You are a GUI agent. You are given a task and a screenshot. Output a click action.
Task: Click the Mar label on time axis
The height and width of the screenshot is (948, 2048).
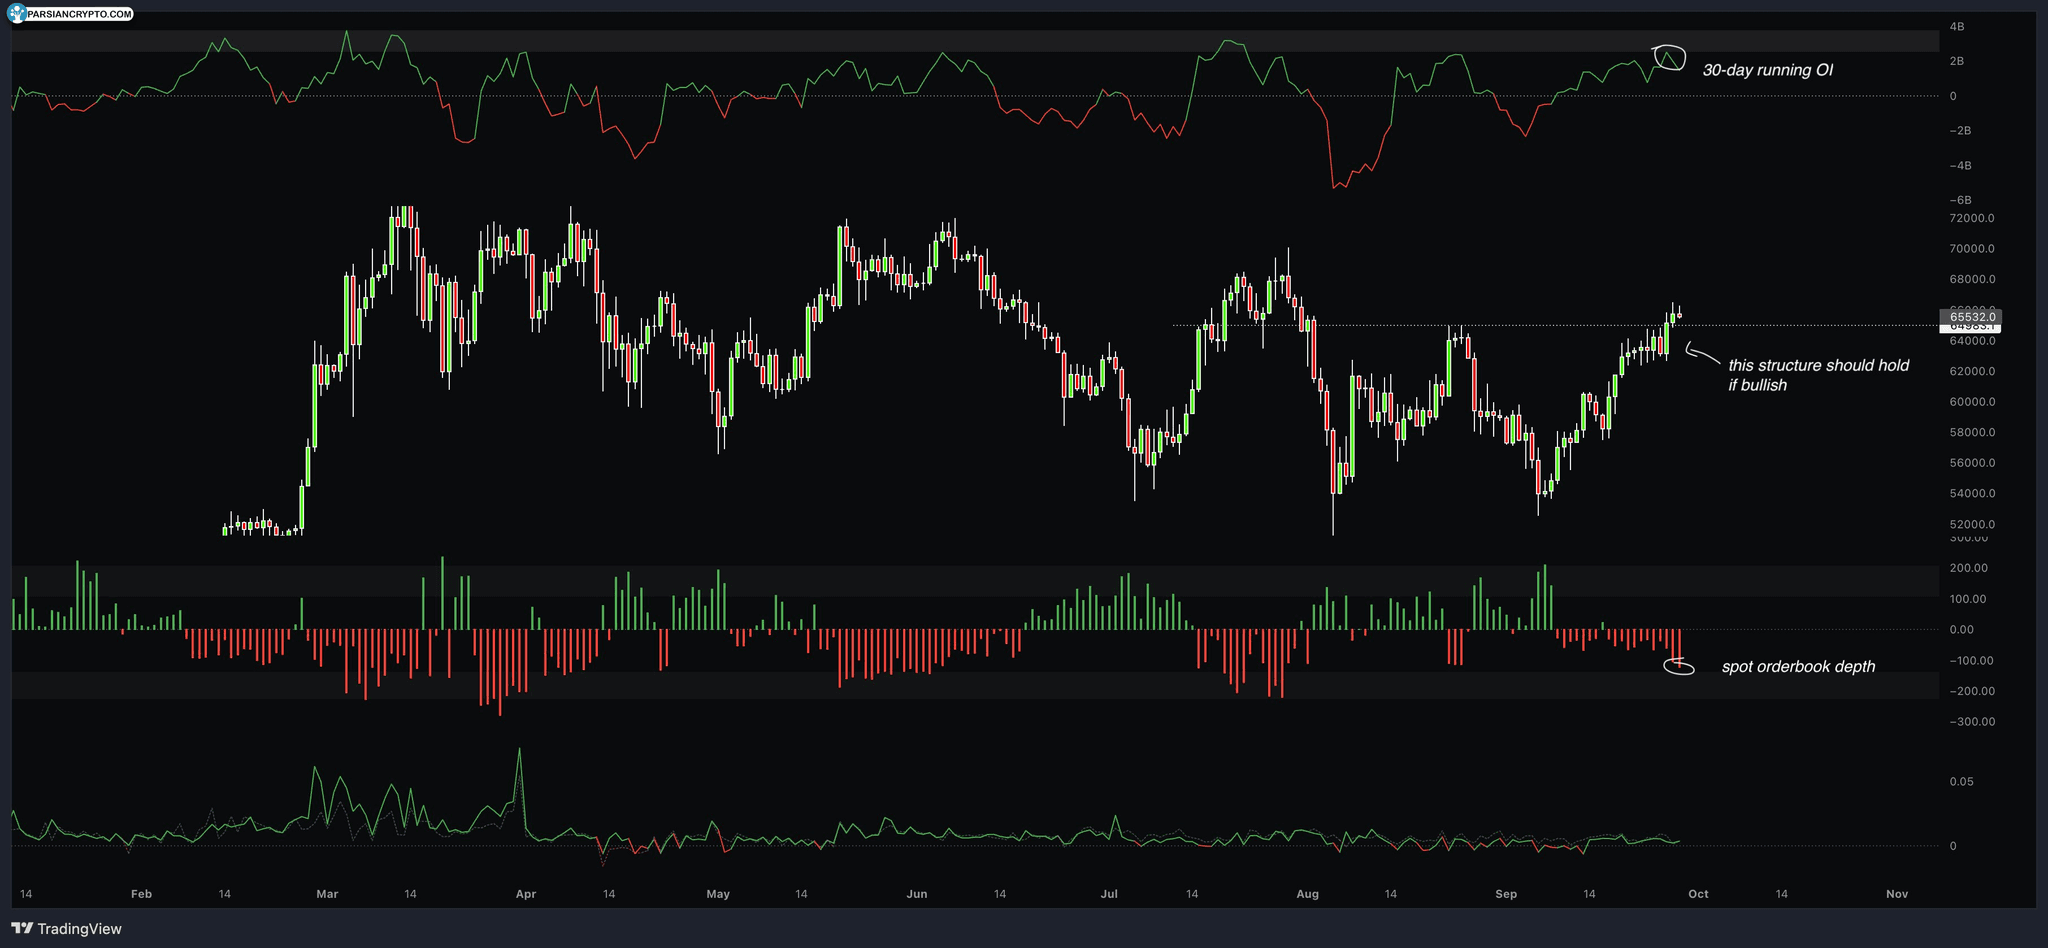pos(327,894)
